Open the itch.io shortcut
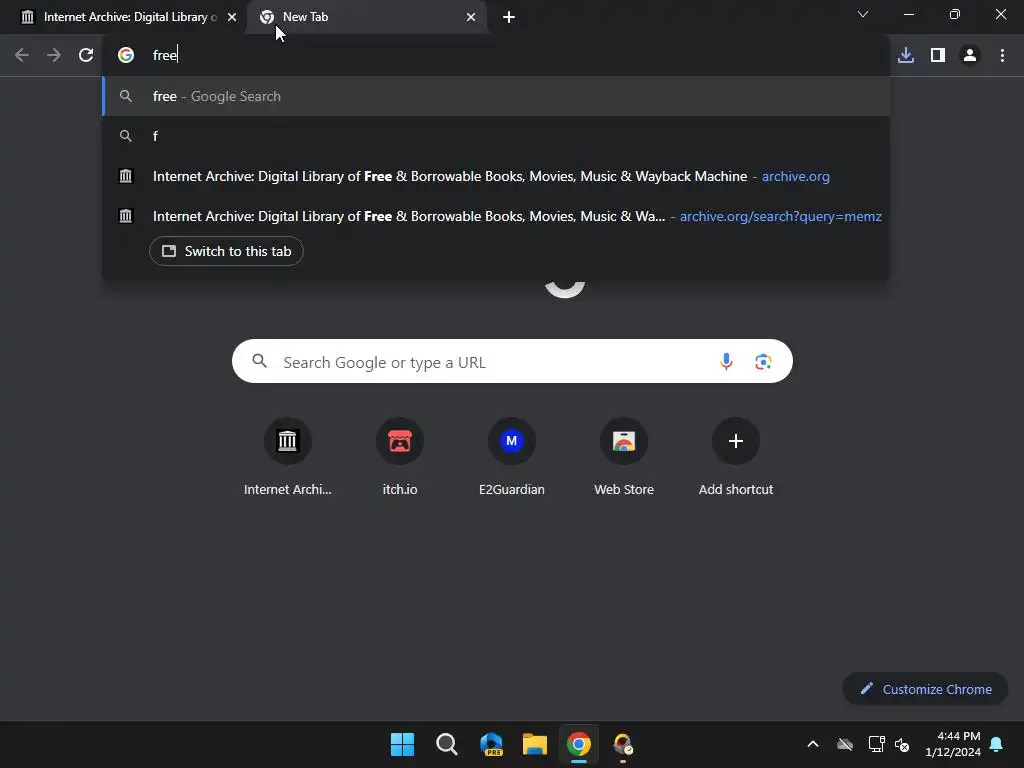The height and width of the screenshot is (768, 1024). 400,457
